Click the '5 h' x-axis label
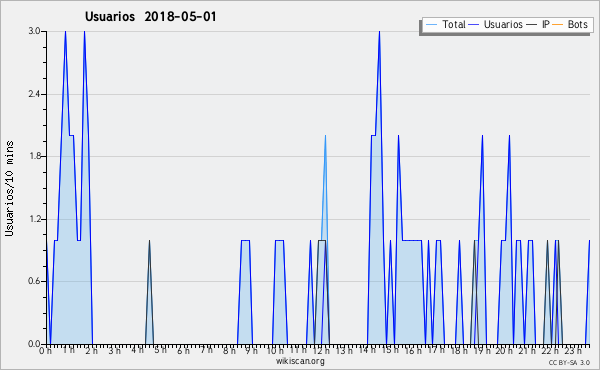The height and width of the screenshot is (370, 600). click(160, 350)
